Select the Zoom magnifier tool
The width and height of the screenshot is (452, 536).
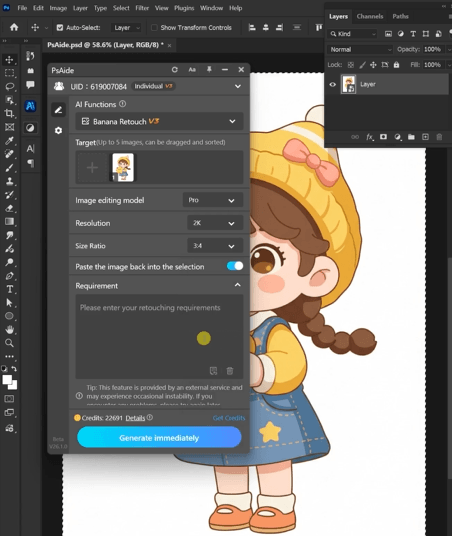click(x=9, y=343)
